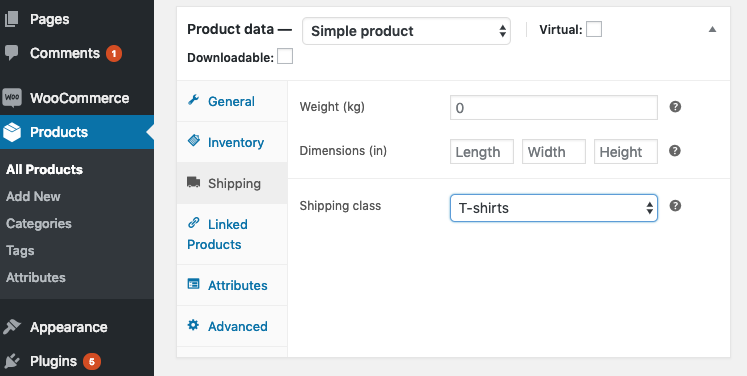Collapse the Product data panel arrow
The width and height of the screenshot is (747, 376).
click(712, 30)
